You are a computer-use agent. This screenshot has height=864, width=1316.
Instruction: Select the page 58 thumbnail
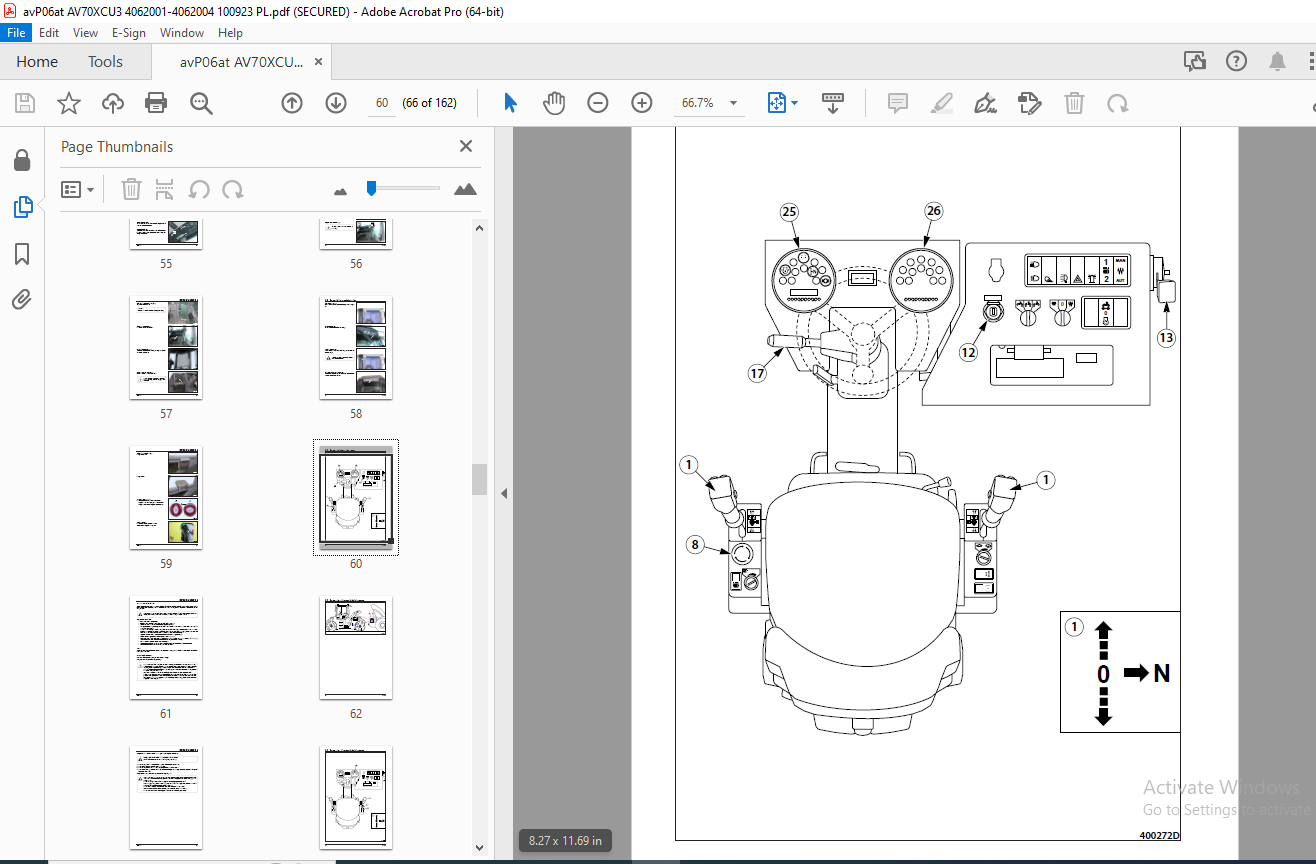click(356, 347)
